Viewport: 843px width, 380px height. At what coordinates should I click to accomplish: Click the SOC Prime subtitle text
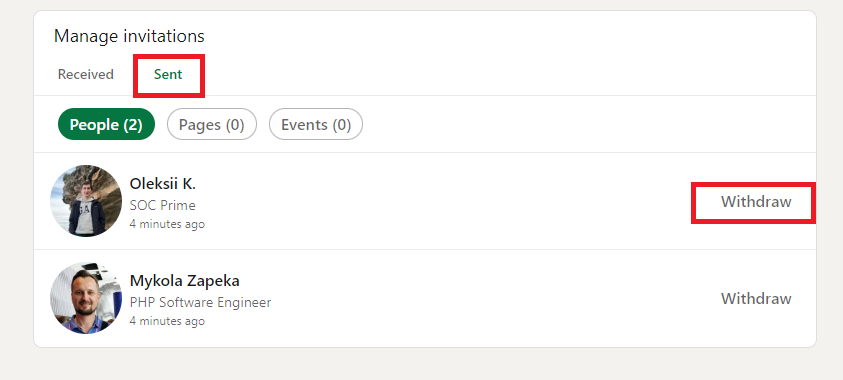[162, 205]
